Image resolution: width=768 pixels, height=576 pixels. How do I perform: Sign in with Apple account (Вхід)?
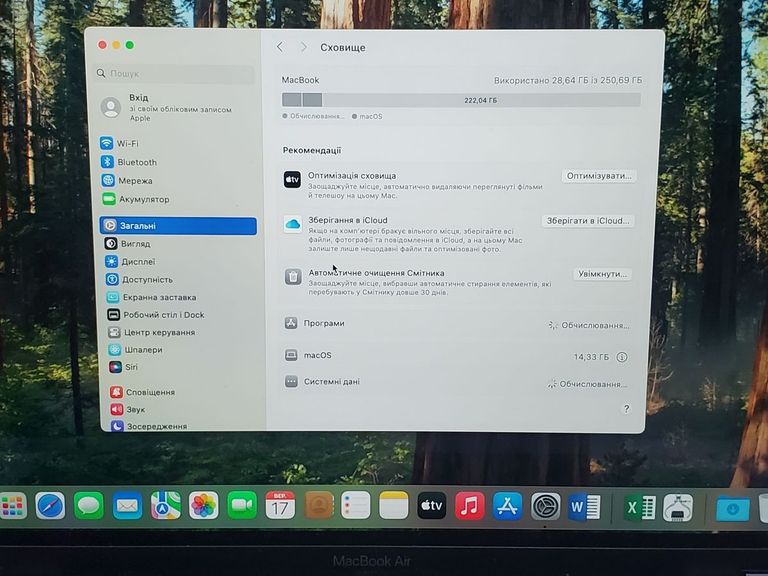coord(167,107)
